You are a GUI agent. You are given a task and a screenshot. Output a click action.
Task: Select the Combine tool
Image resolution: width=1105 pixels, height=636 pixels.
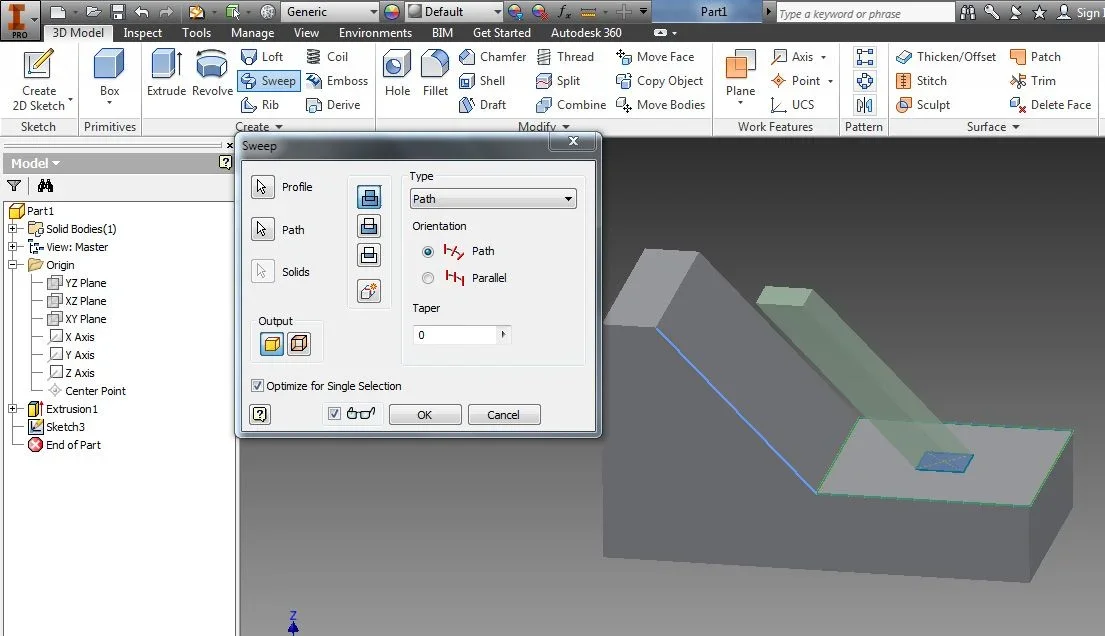[x=571, y=104]
